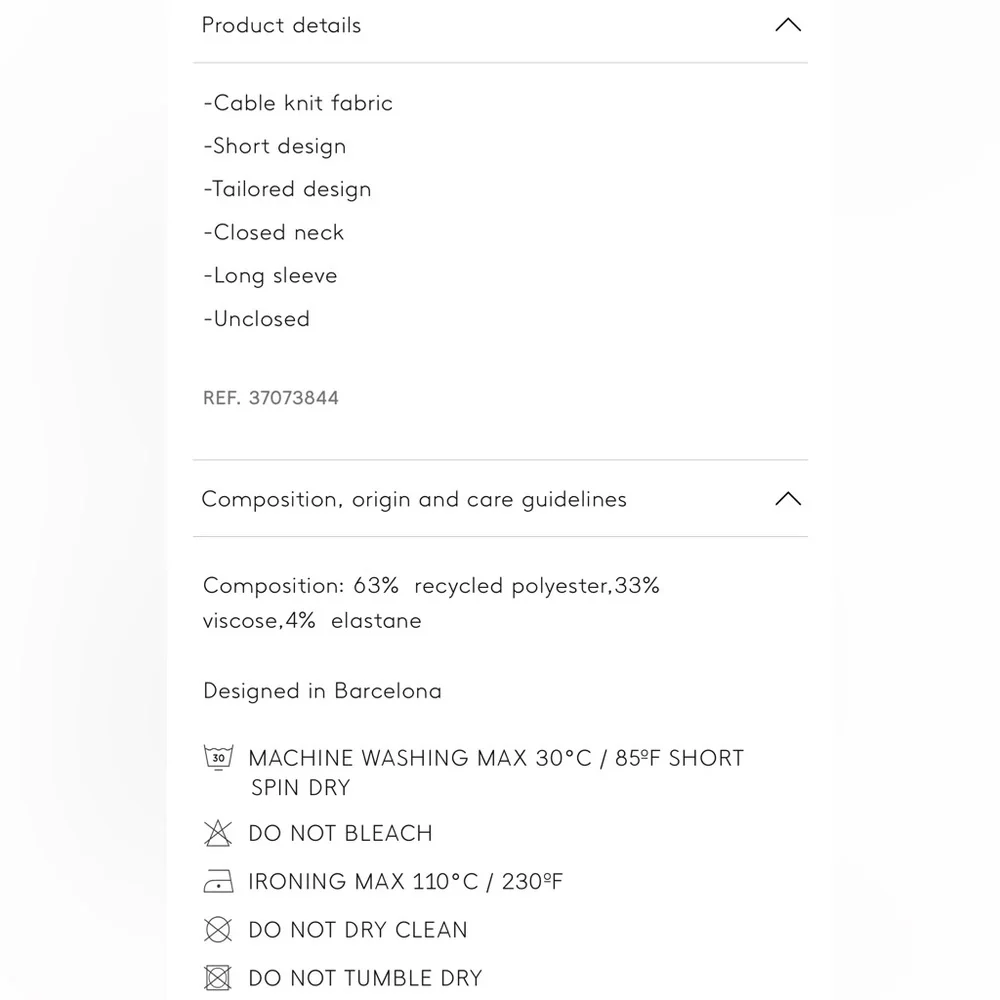The image size is (1000, 1000).
Task: Collapse Composition, origin and care guidelines chevron
Action: coord(788,499)
